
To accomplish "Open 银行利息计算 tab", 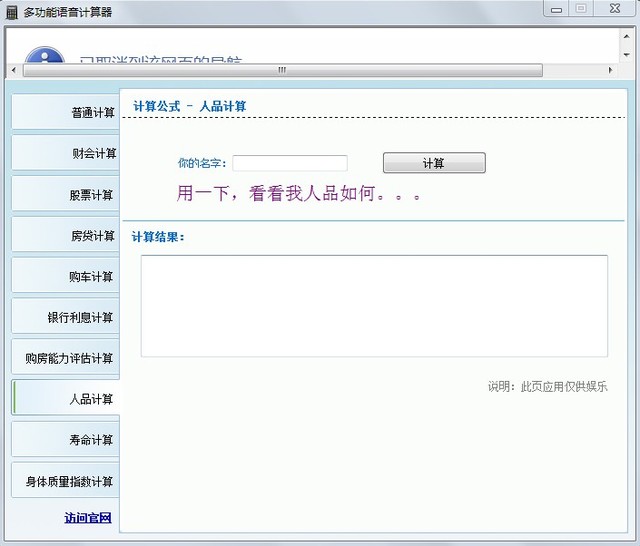I will click(66, 317).
